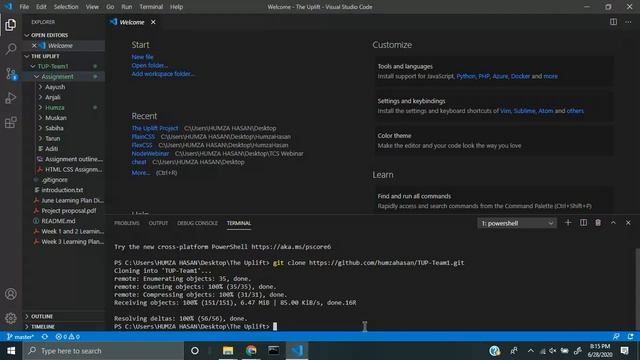Close the terminal panel
Image resolution: width=640 pixels, height=360 pixels.
coord(628,223)
